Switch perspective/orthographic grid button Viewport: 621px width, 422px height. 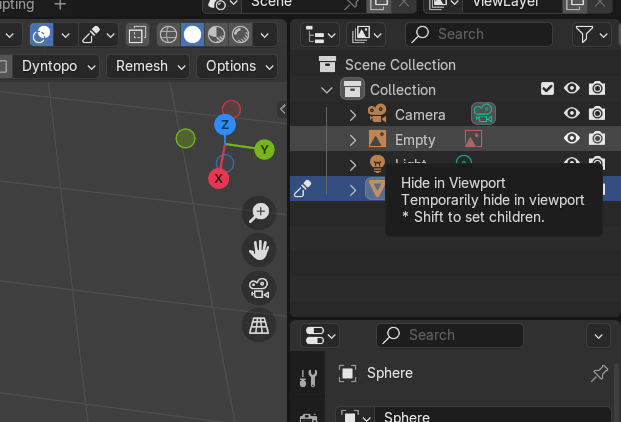259,325
